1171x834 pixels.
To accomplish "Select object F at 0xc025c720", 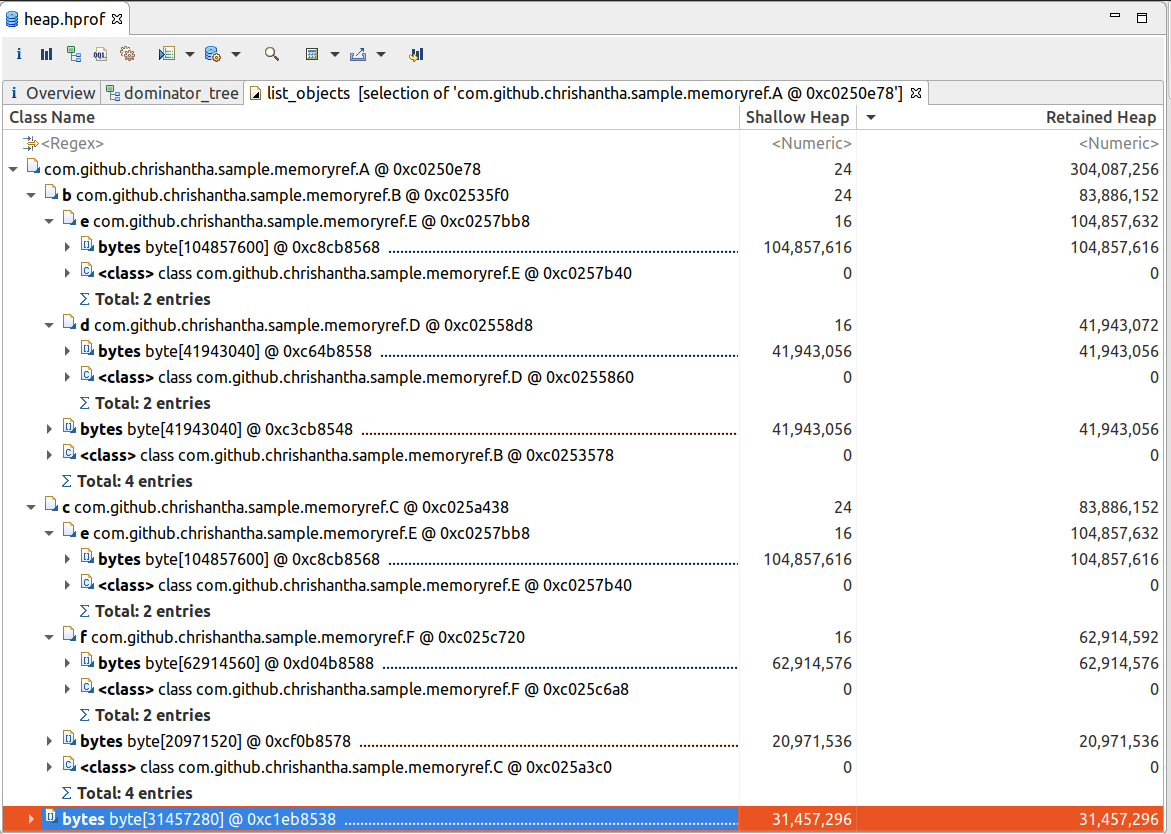I will [x=200, y=637].
